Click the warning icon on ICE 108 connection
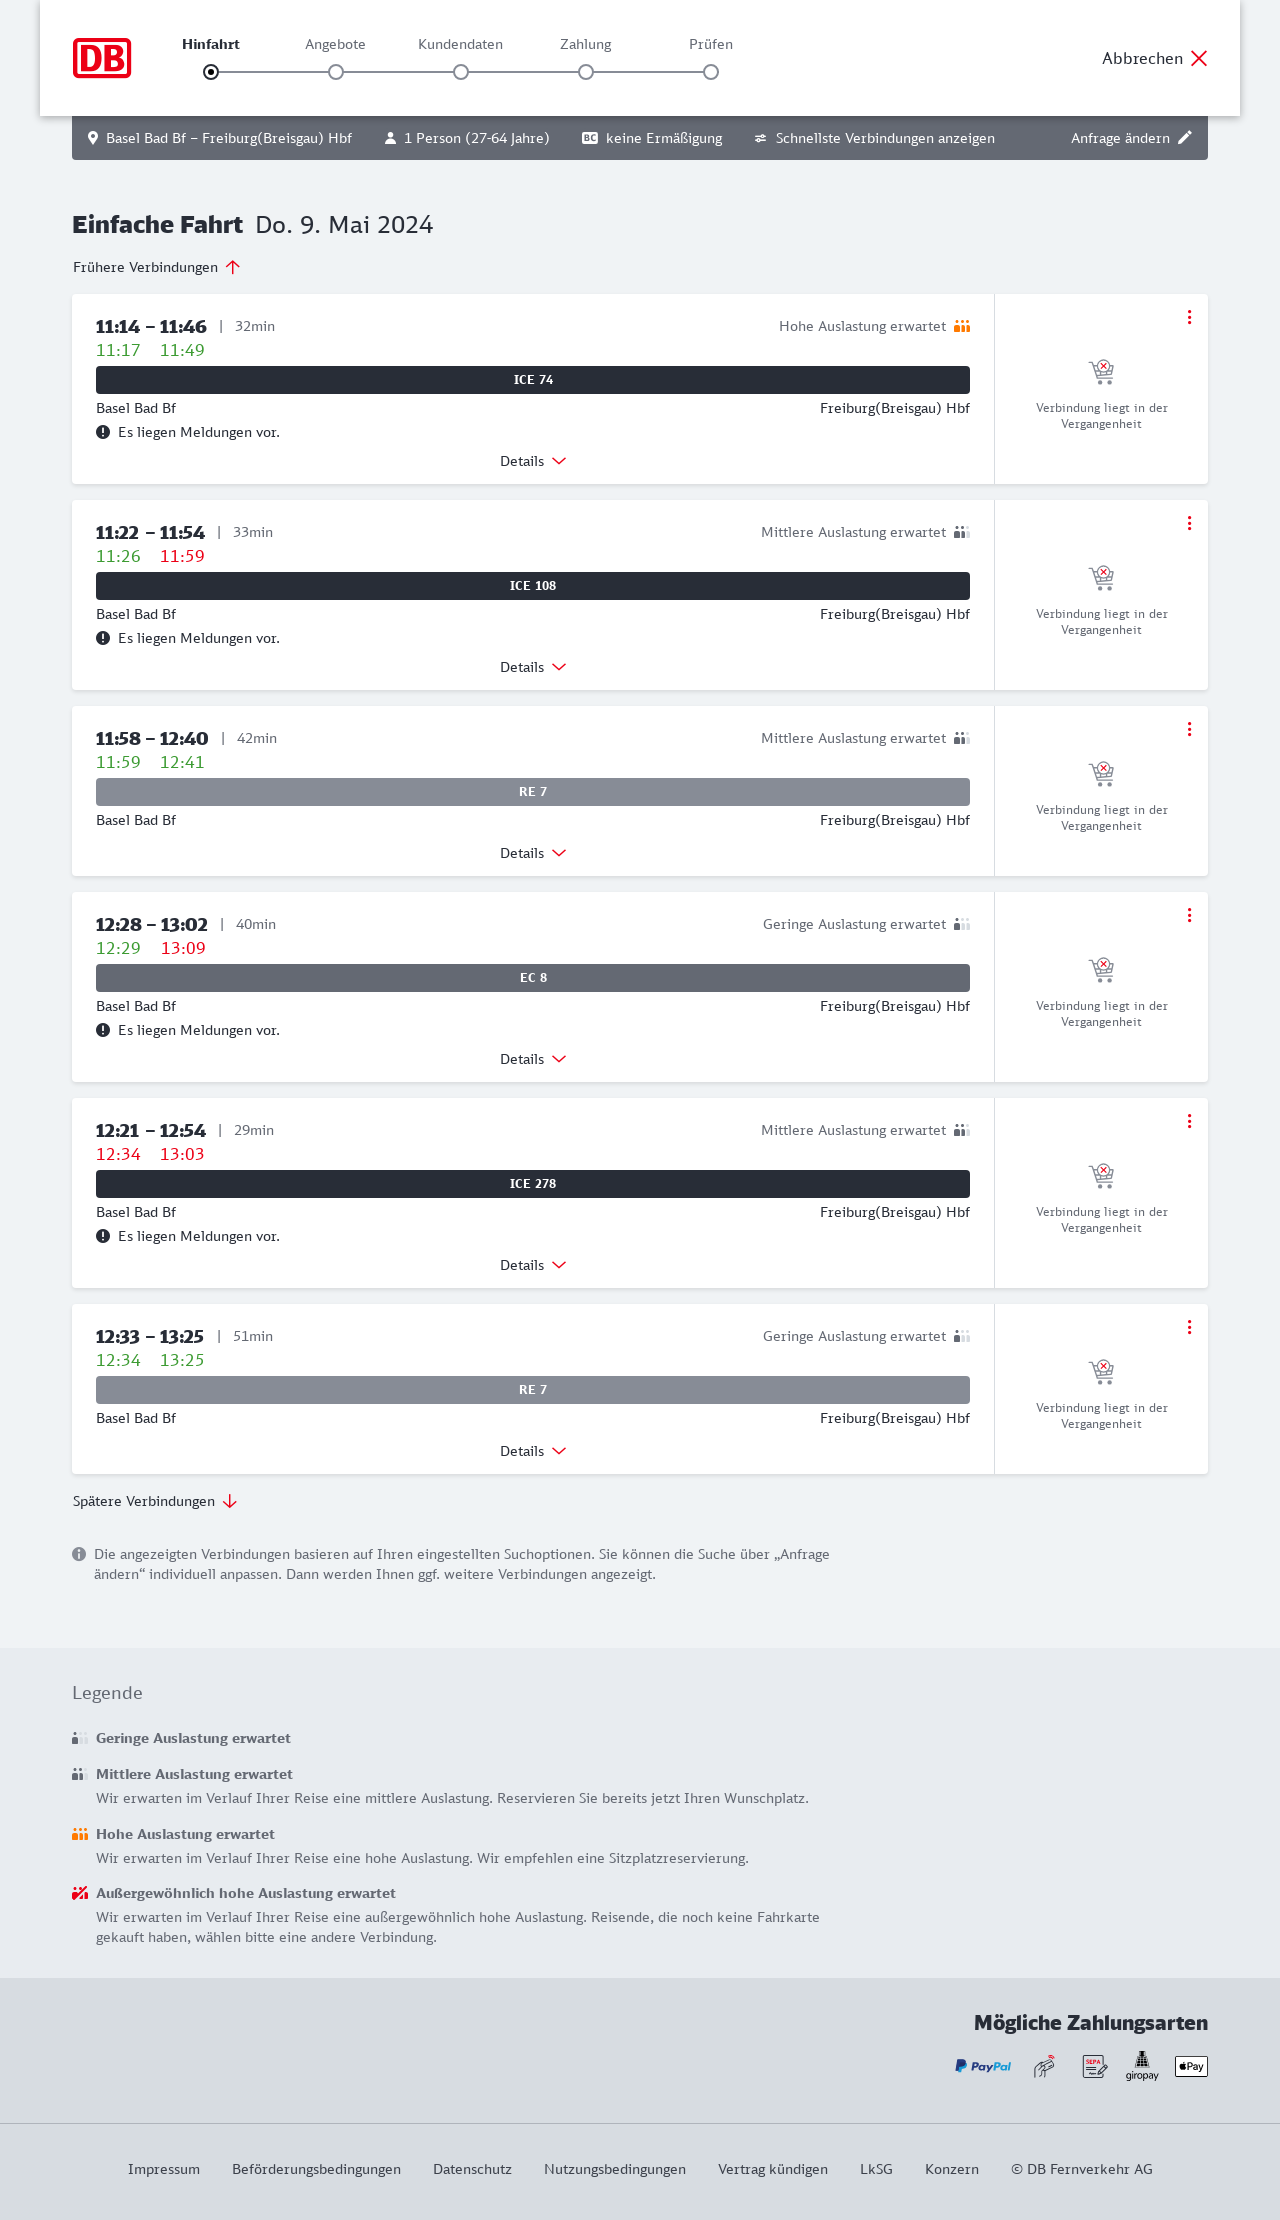 tap(103, 638)
